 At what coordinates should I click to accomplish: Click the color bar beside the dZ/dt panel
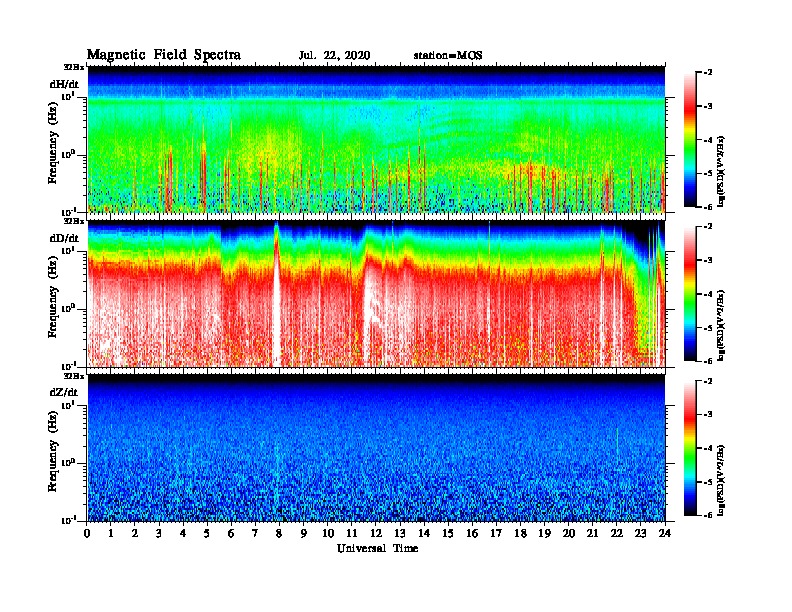(x=690, y=448)
